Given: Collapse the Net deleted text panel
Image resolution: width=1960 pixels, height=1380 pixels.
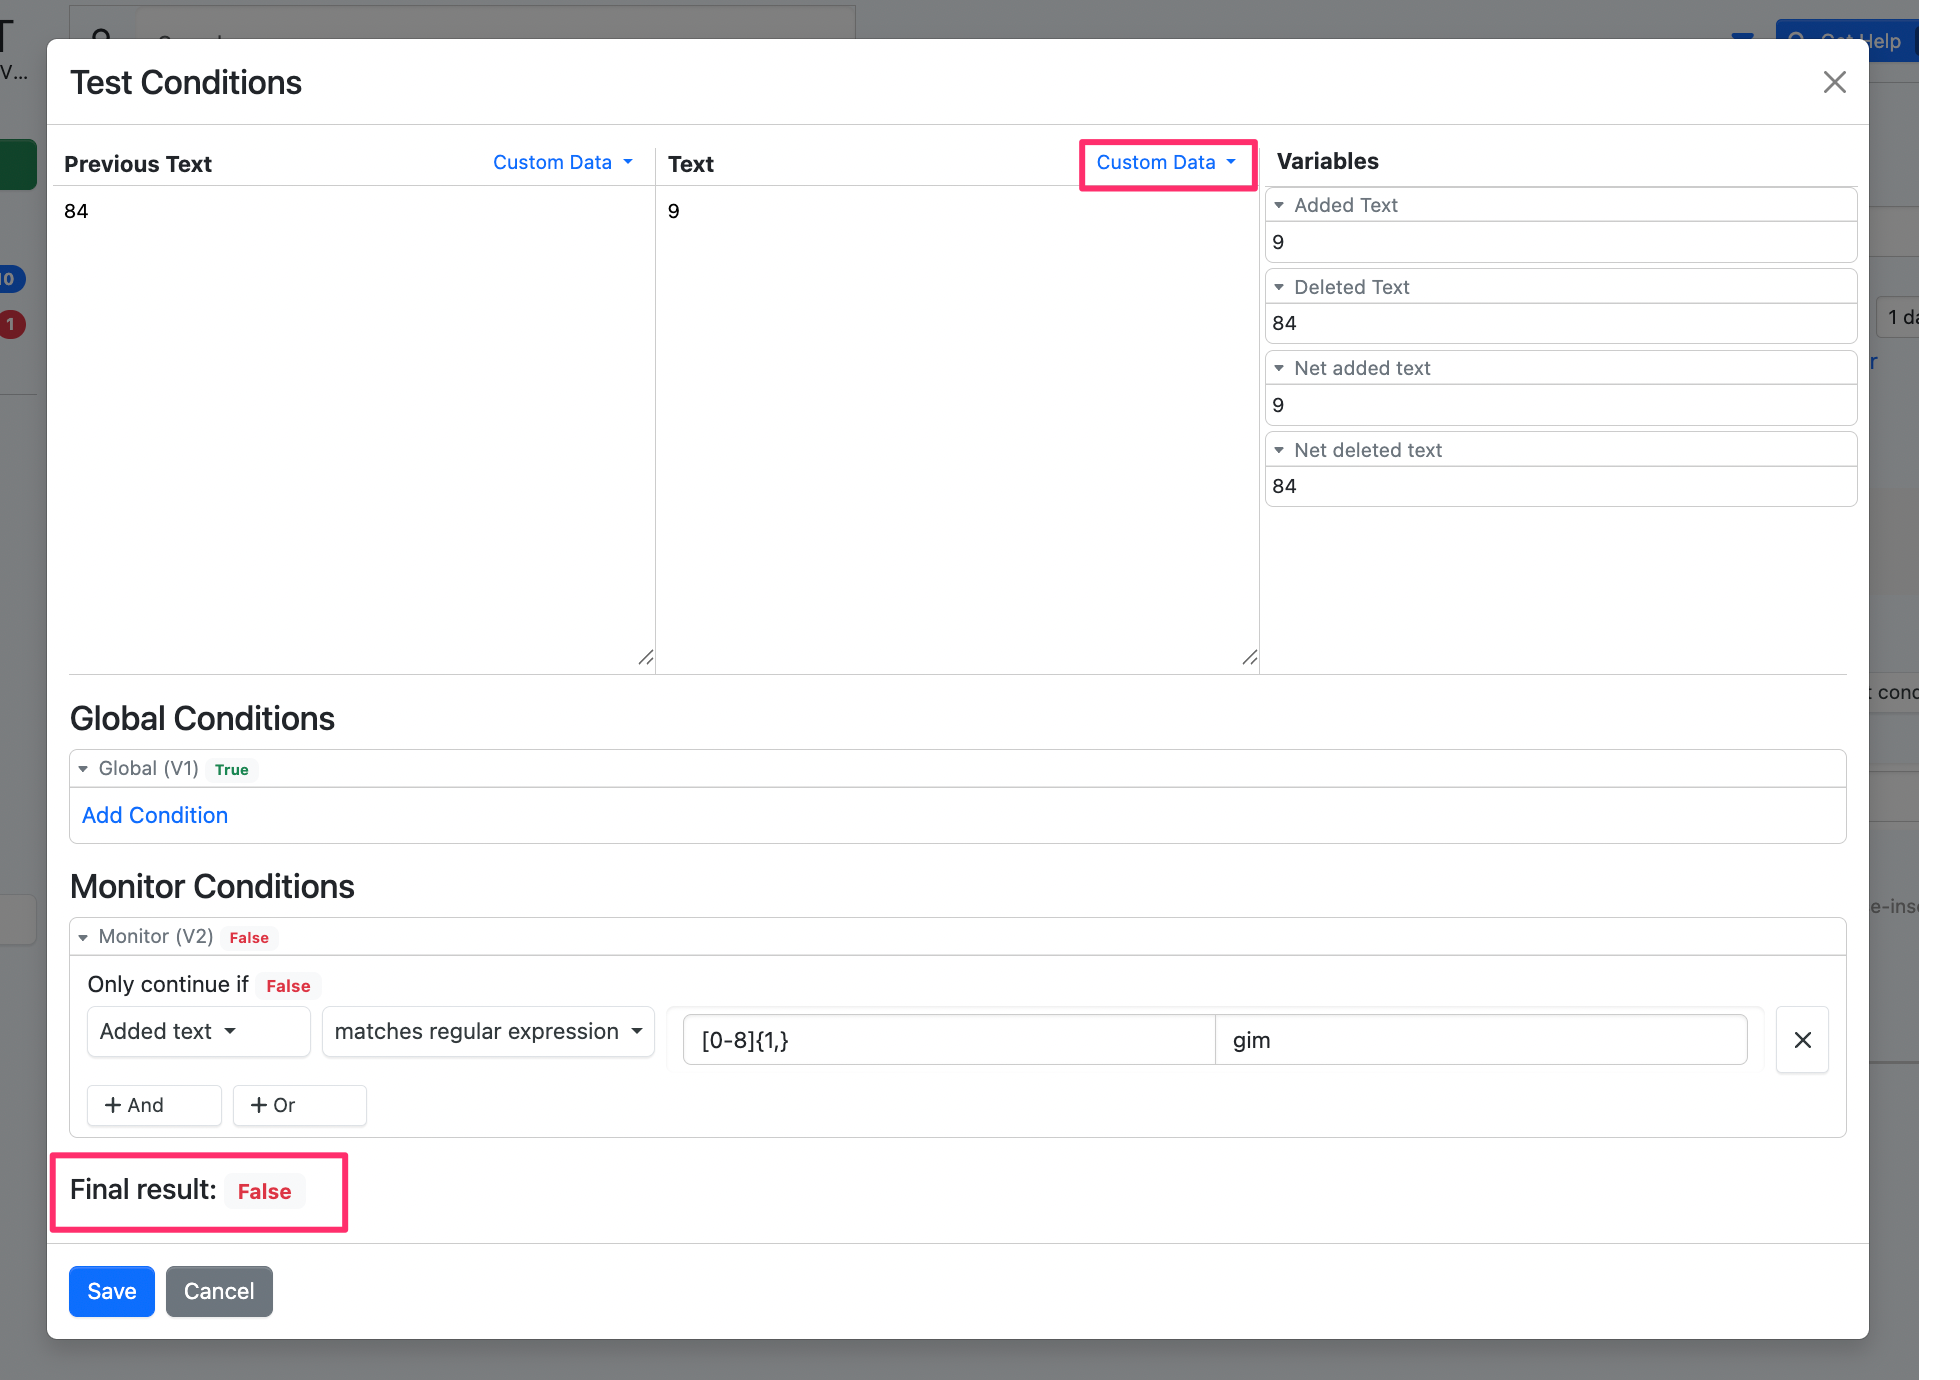Looking at the screenshot, I should pos(1279,450).
